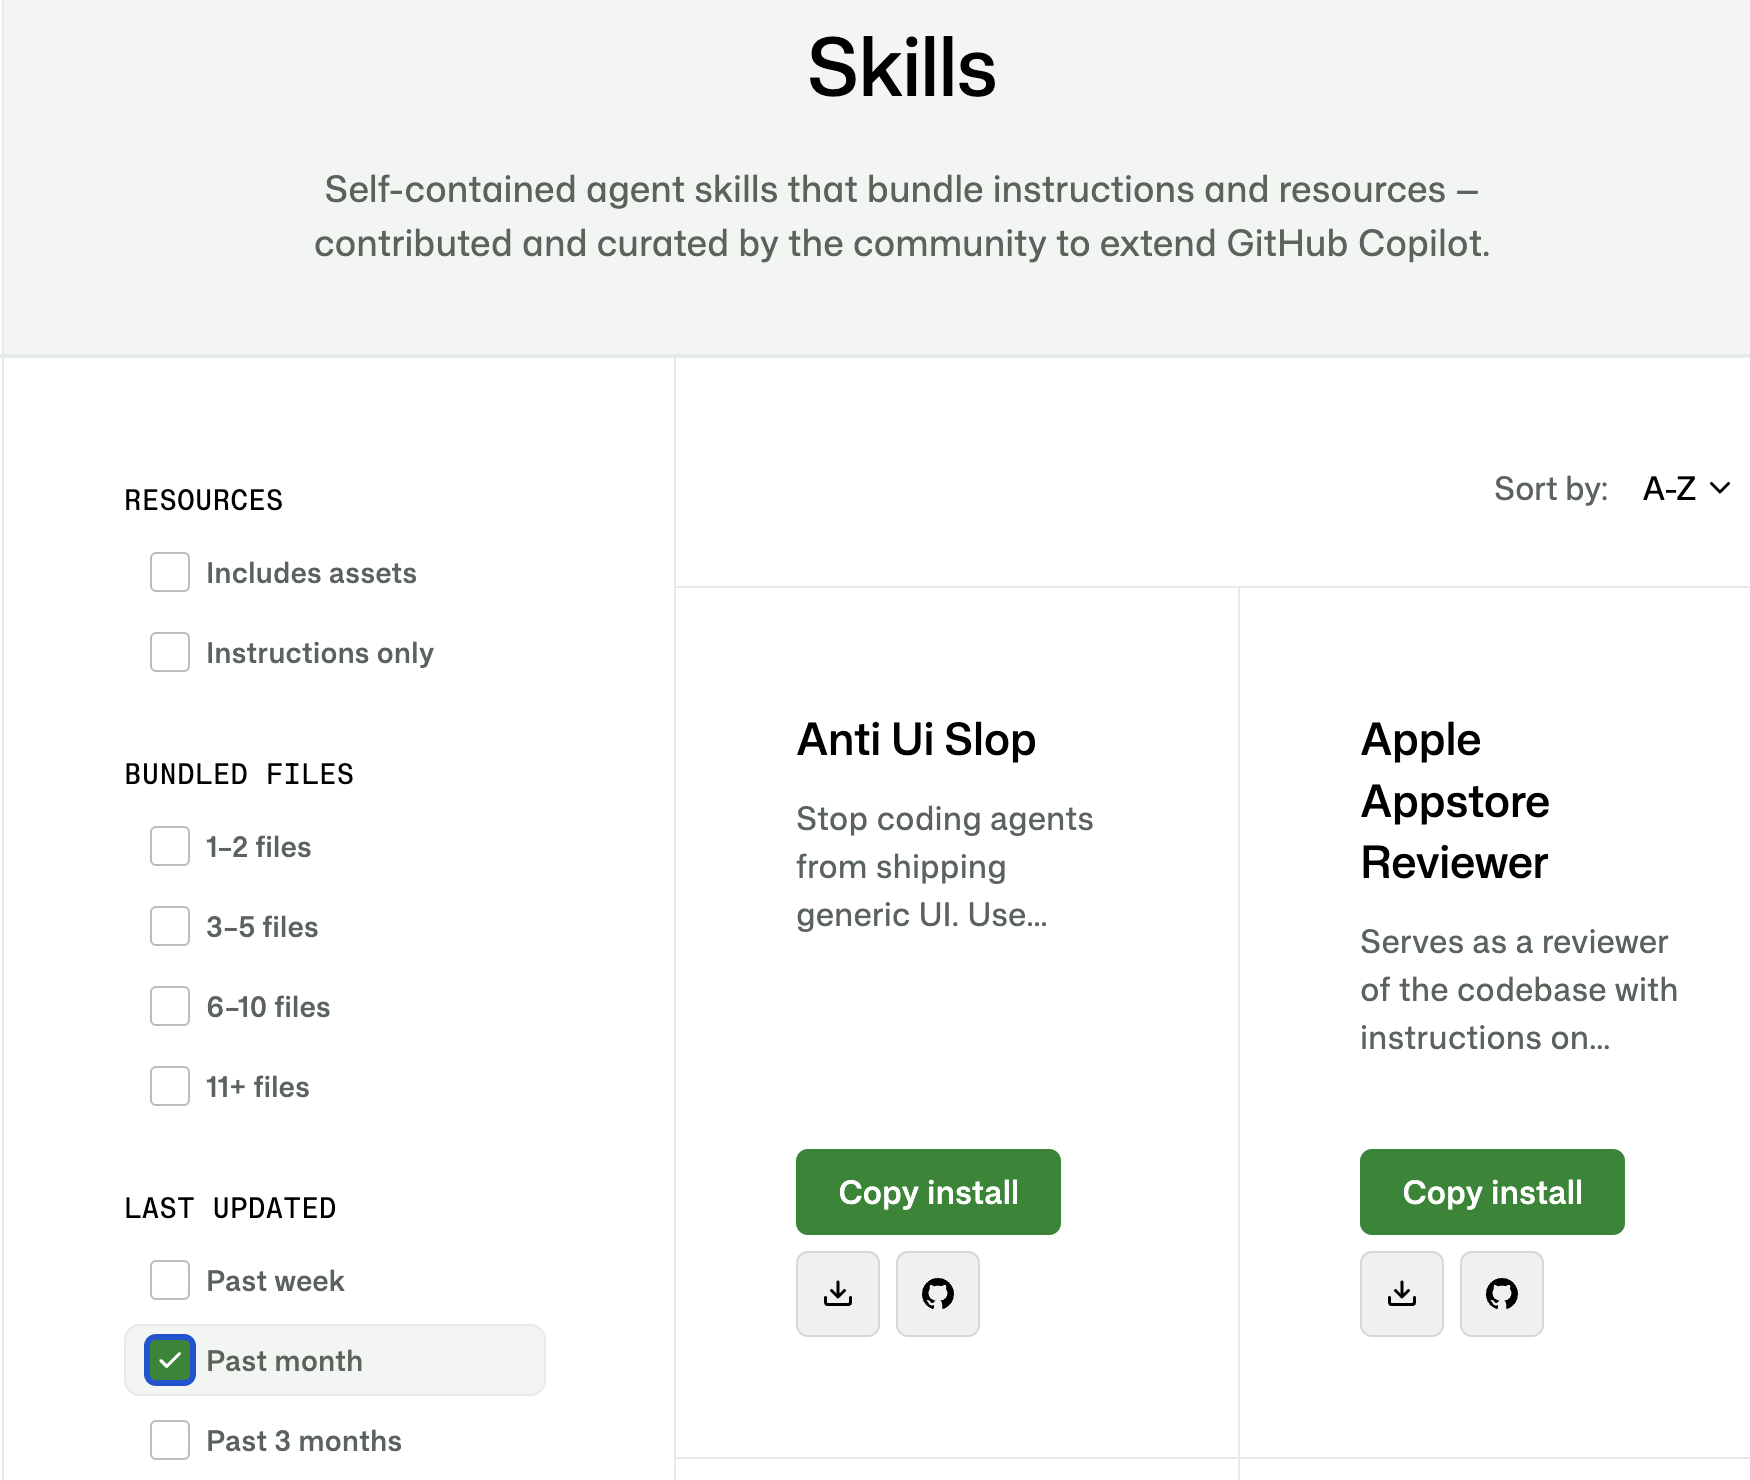Open Apple Appstore Reviewer GitHub icon

1502,1294
